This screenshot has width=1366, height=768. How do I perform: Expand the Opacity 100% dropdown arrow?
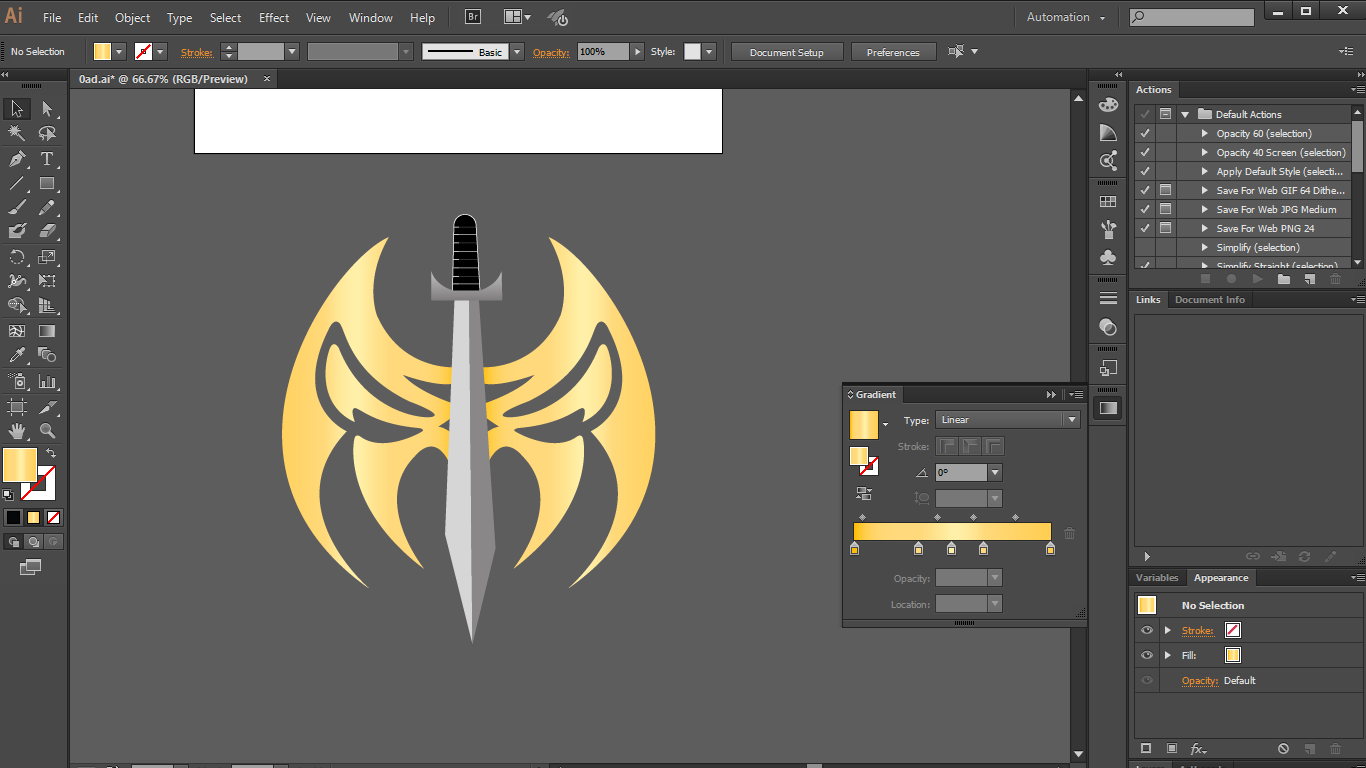[x=638, y=52]
